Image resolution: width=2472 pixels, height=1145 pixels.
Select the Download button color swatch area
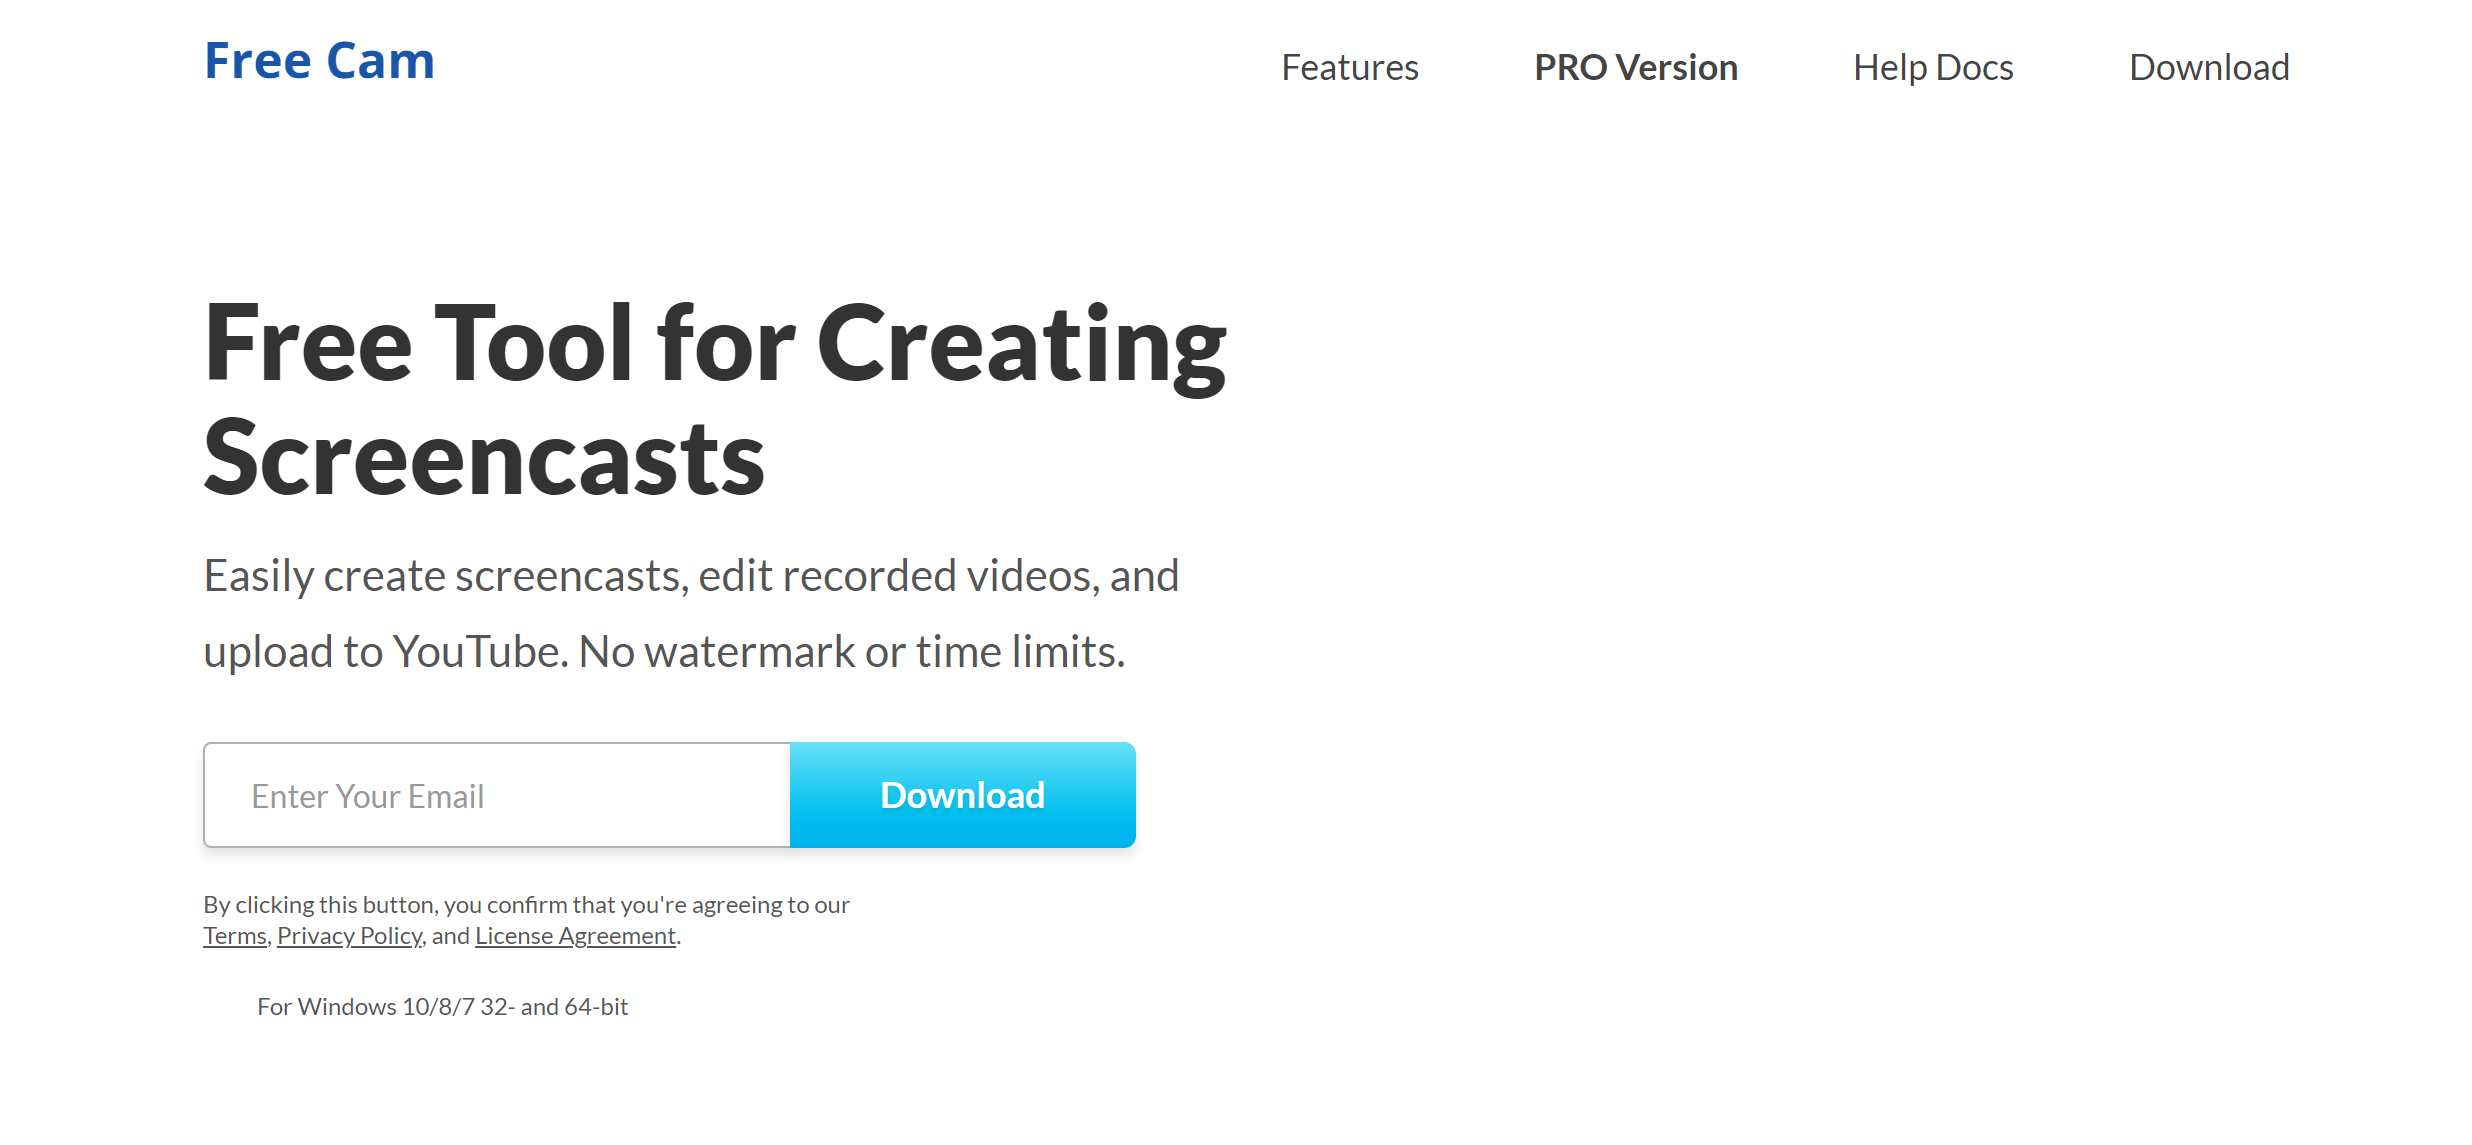[x=963, y=795]
